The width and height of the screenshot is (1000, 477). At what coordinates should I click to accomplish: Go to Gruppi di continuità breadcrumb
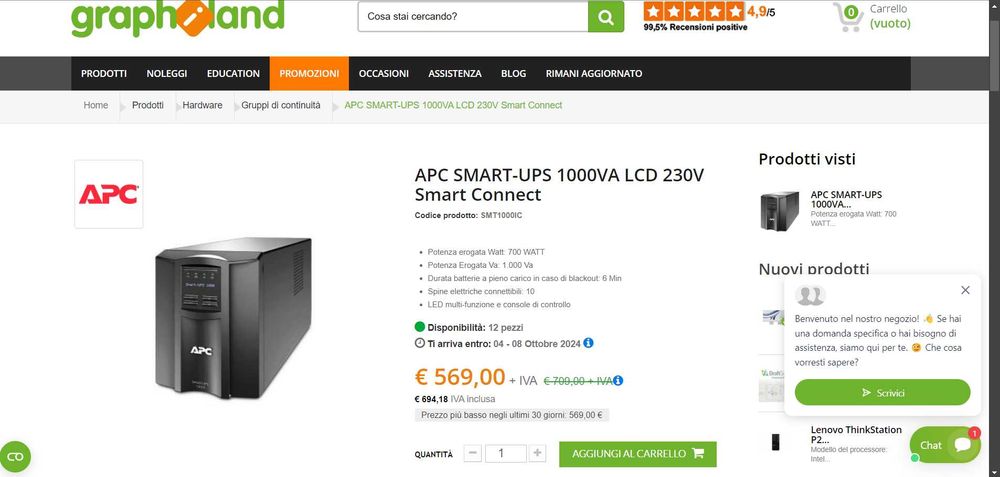[x=281, y=105]
